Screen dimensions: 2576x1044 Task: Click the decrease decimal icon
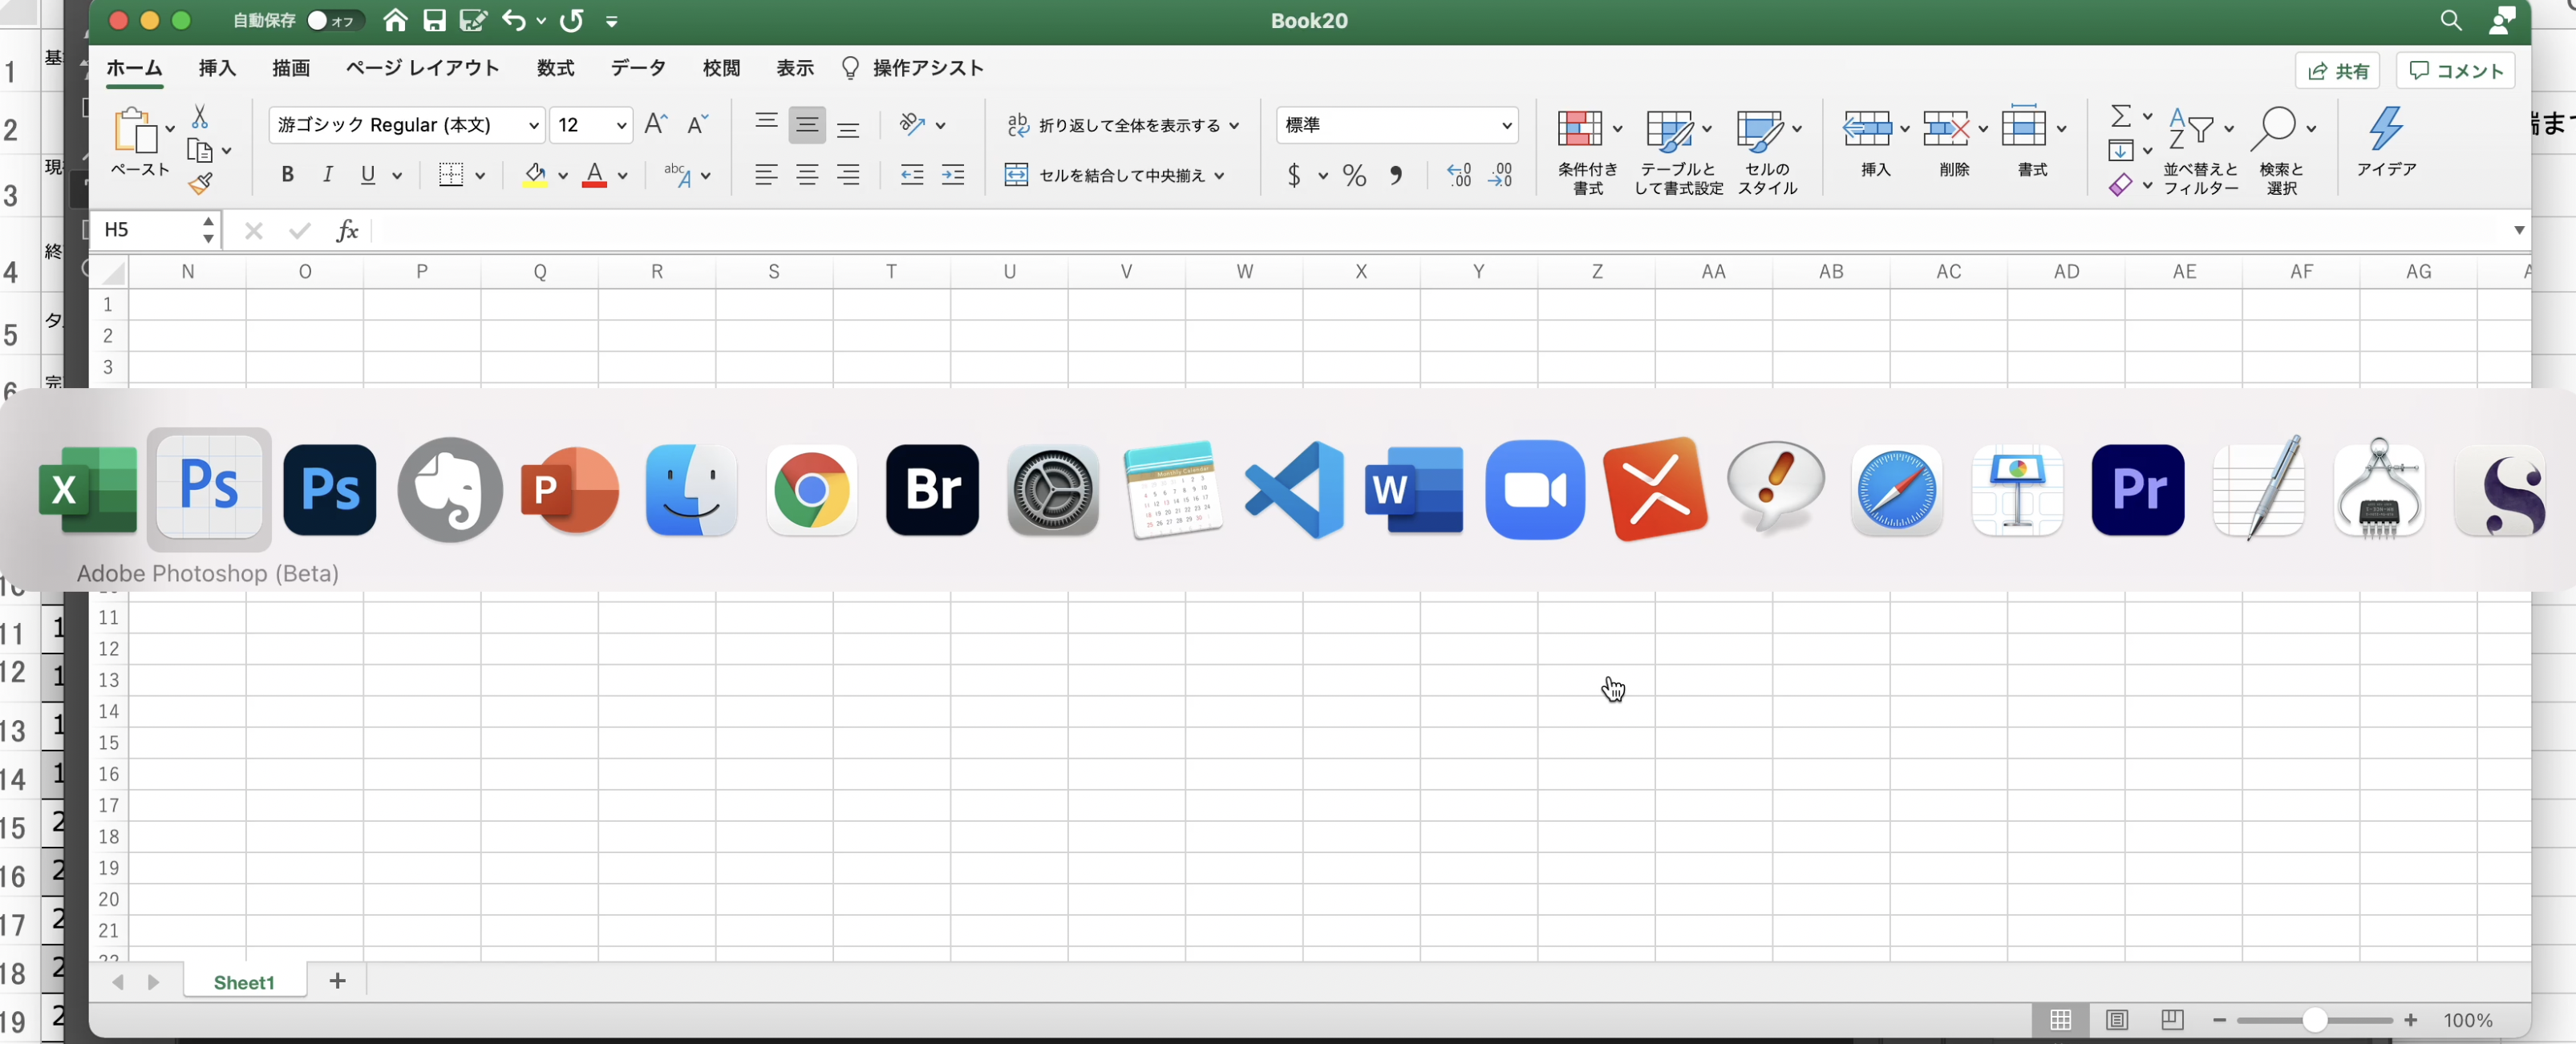point(1500,176)
